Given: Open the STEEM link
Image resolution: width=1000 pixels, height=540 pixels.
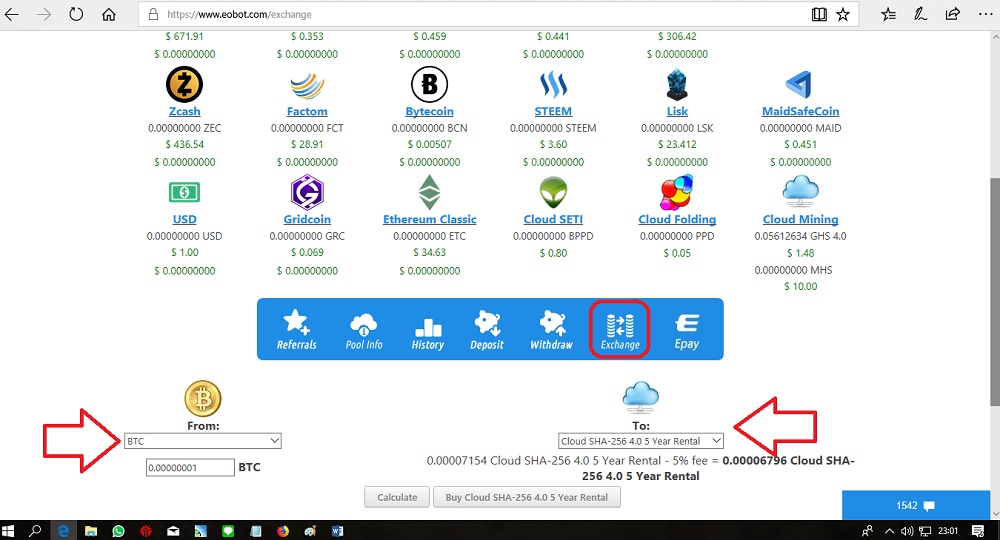Looking at the screenshot, I should click(x=553, y=111).
